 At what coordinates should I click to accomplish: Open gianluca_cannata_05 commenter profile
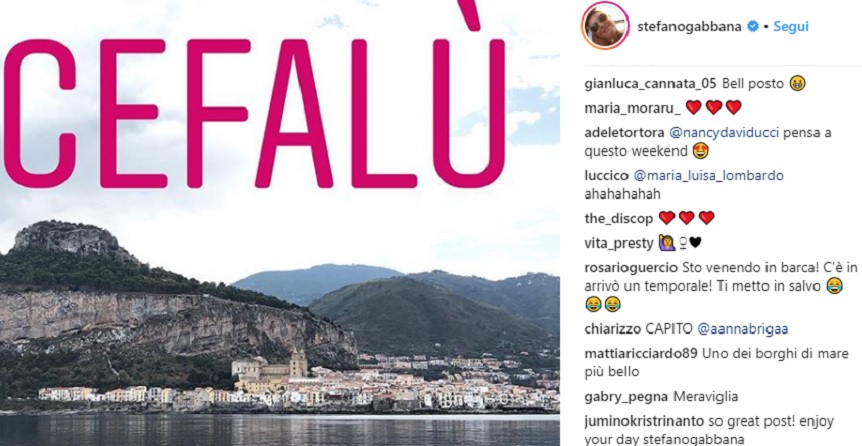tap(650, 84)
